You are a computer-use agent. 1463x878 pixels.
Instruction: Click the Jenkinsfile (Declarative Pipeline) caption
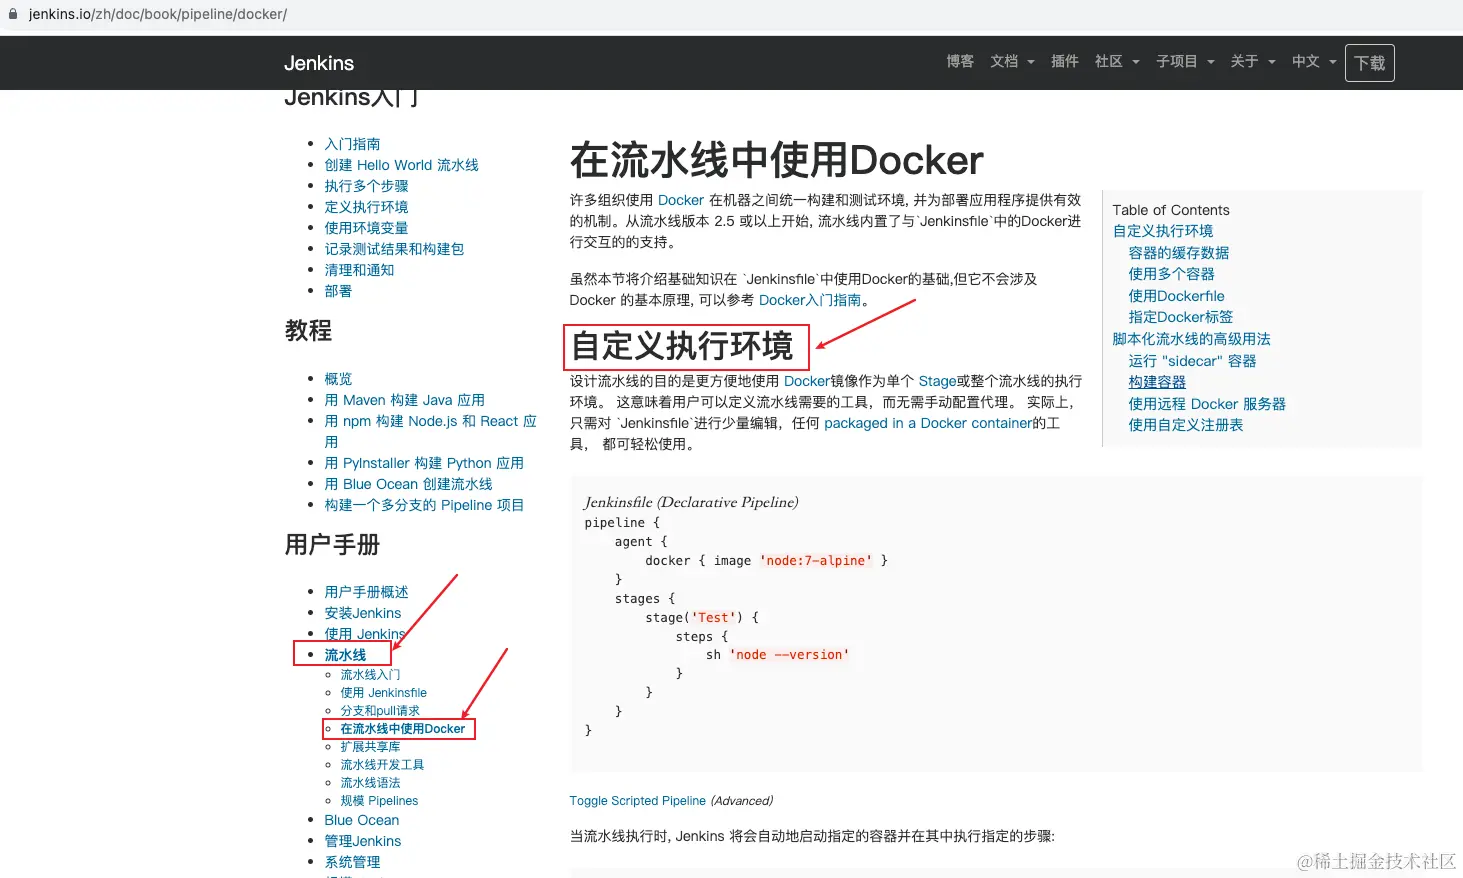tap(691, 502)
